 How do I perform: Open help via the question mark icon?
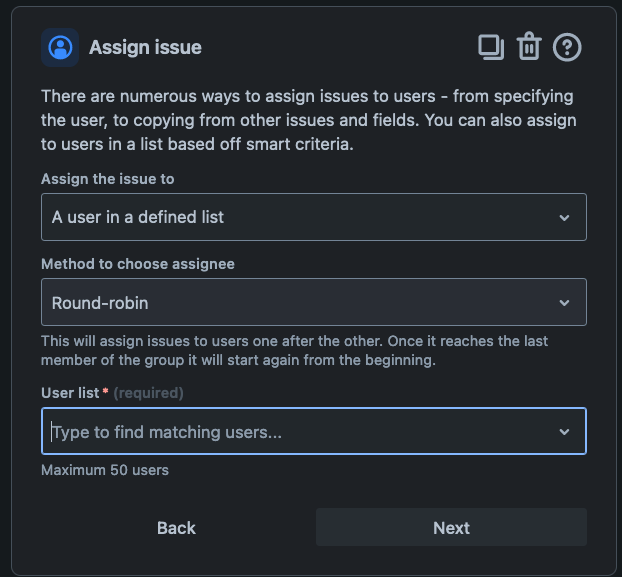click(x=567, y=47)
